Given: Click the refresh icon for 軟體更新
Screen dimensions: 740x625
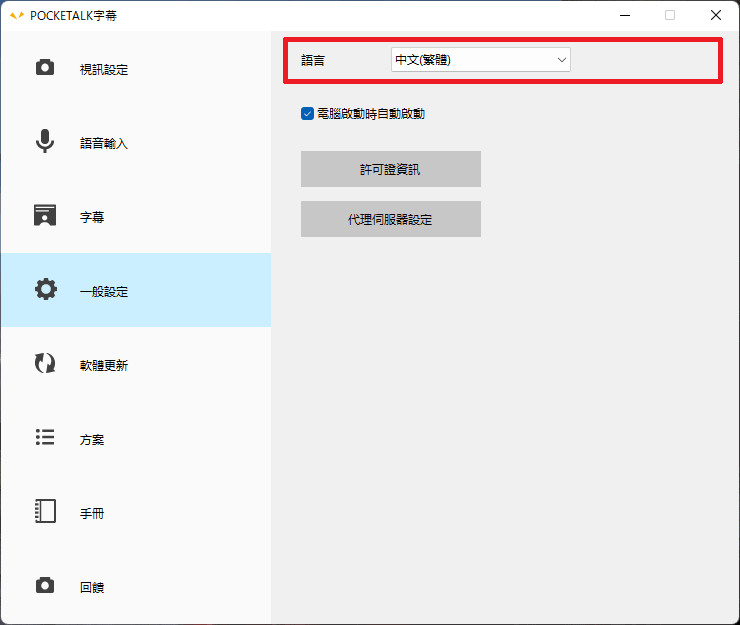Looking at the screenshot, I should click(x=45, y=364).
